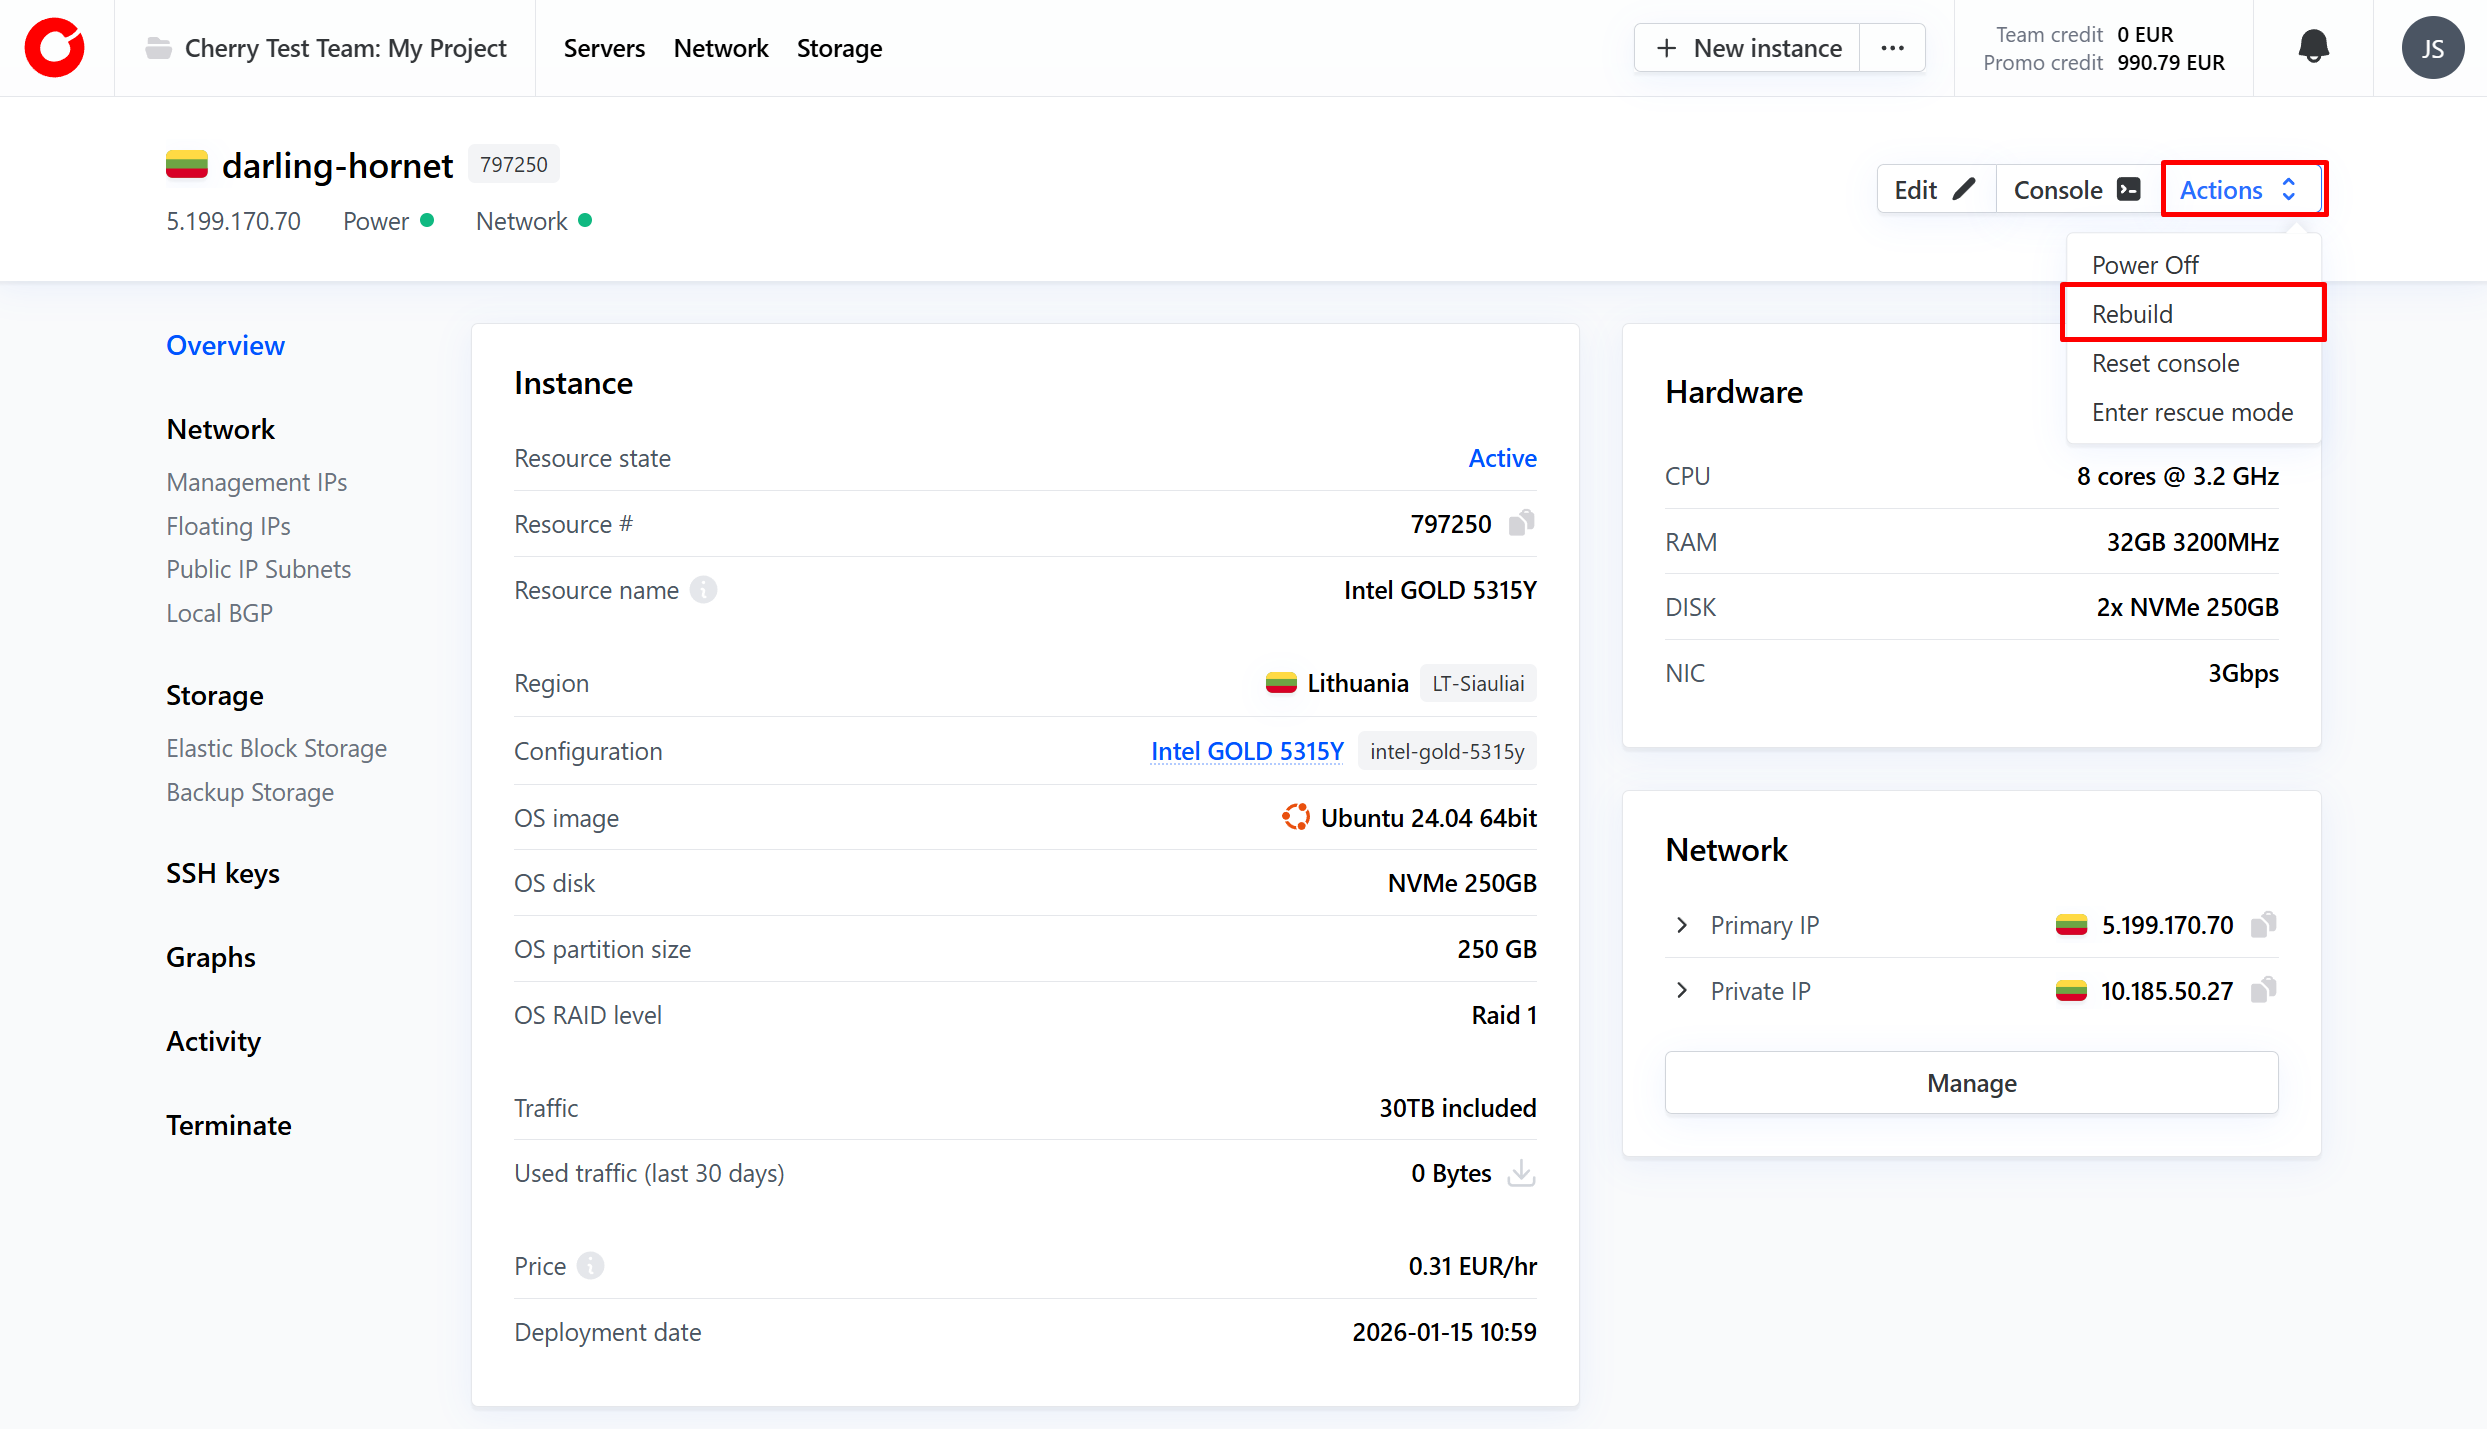Open more options next to New instance
The width and height of the screenshot is (2487, 1429).
click(x=1892, y=48)
